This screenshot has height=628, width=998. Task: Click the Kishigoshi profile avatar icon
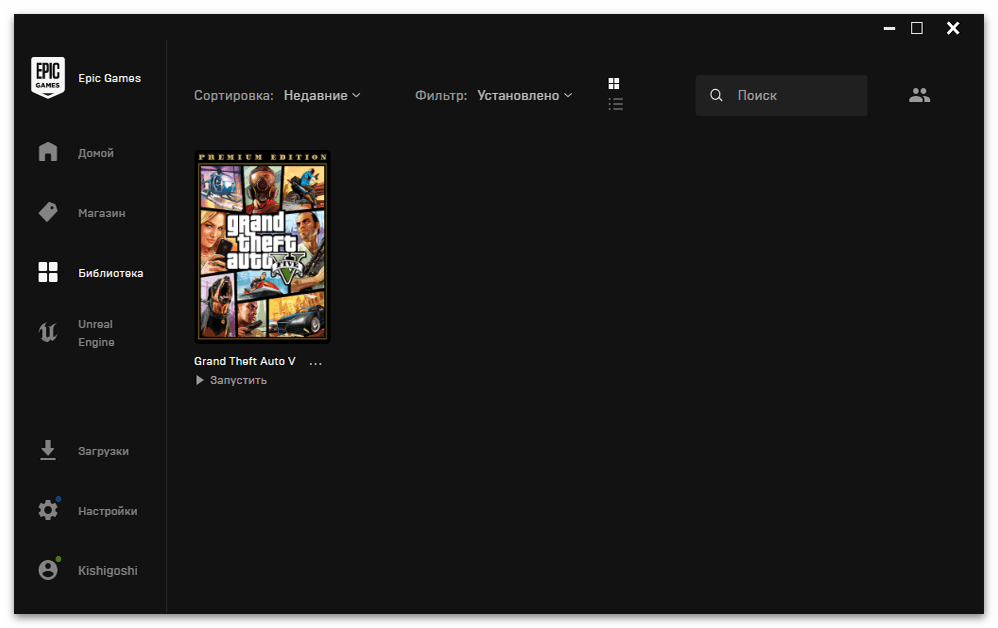[x=48, y=570]
